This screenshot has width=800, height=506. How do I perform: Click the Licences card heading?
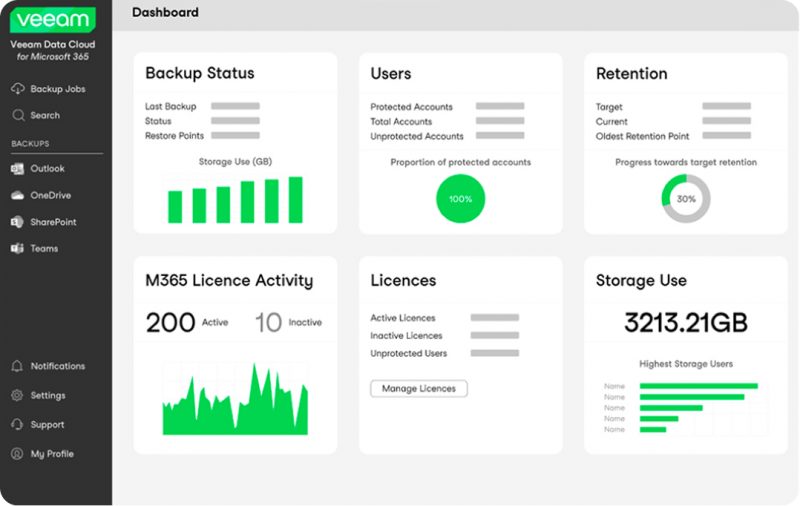(x=403, y=281)
